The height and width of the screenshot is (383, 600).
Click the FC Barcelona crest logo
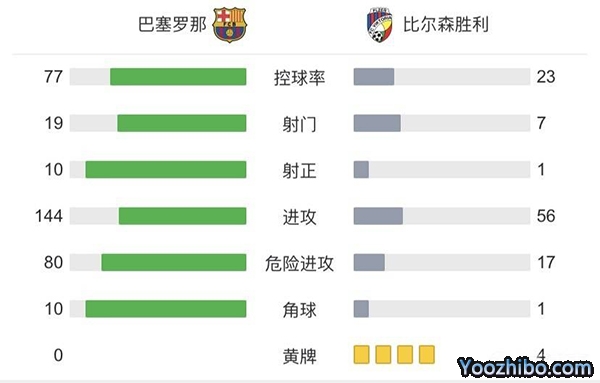229,25
